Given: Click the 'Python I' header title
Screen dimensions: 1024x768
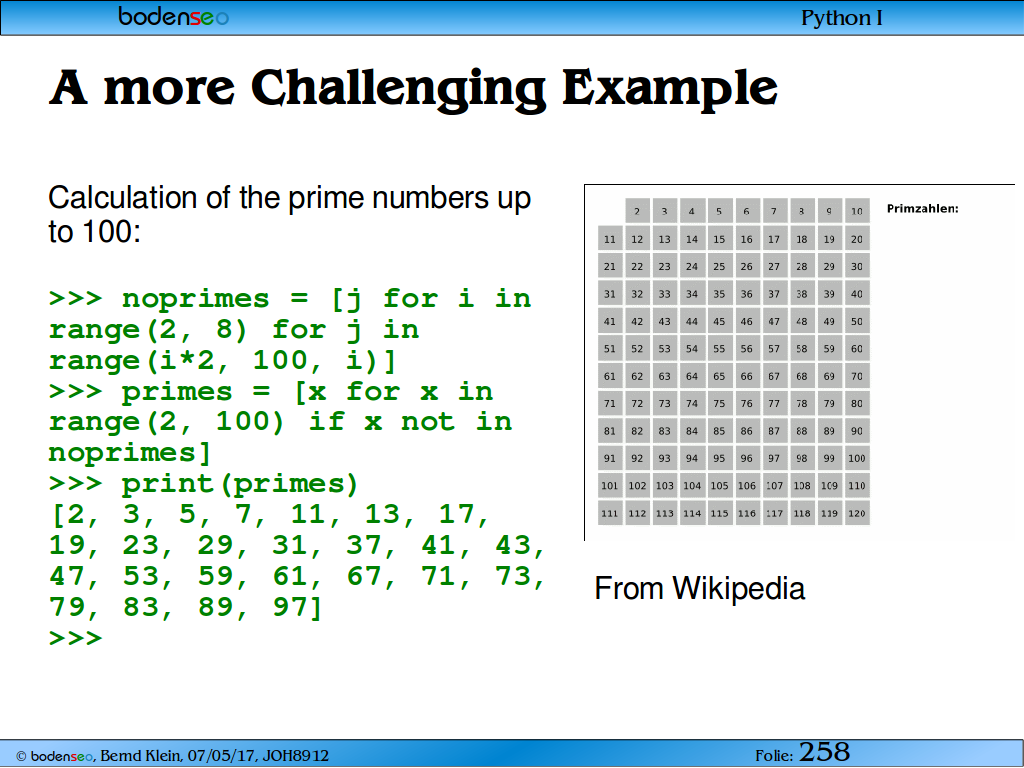Looking at the screenshot, I should coord(841,18).
